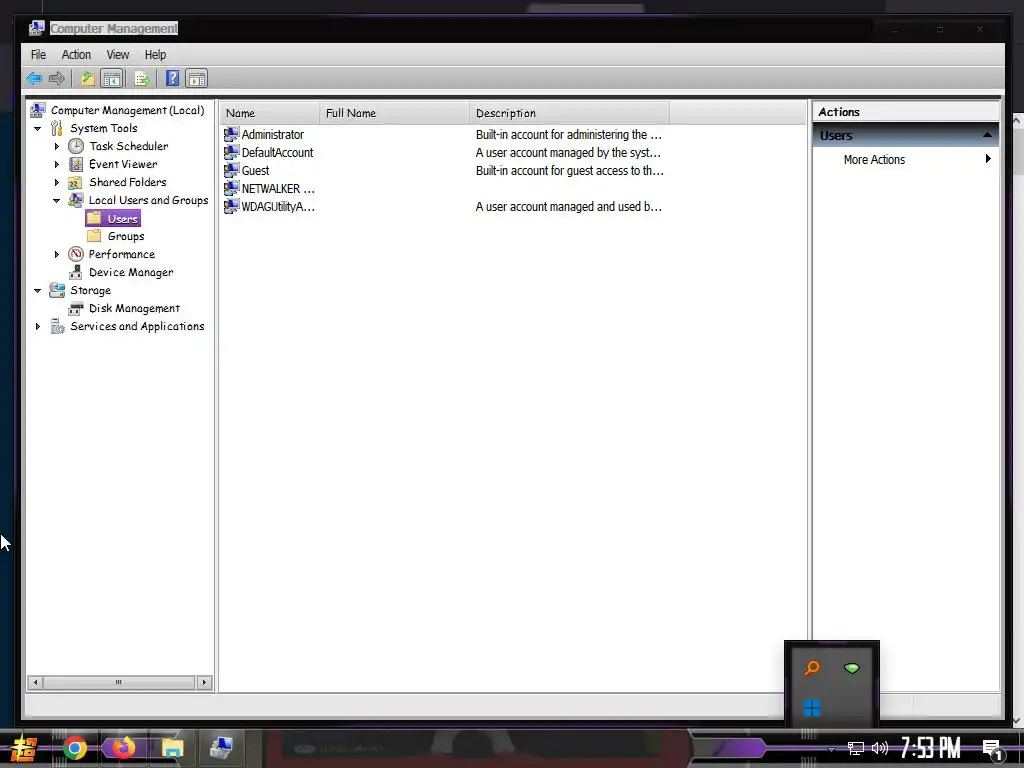Click the 7:53 PM taskbar clock
The width and height of the screenshot is (1024, 768).
click(x=930, y=748)
